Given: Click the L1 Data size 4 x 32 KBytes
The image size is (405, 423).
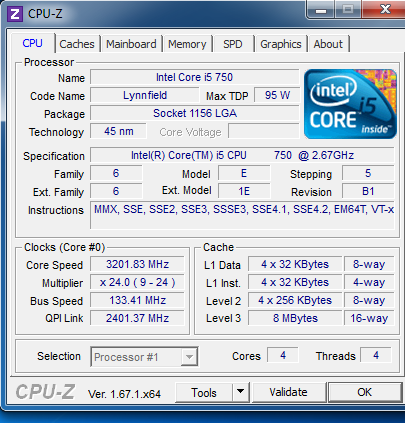Looking at the screenshot, I should [295, 264].
